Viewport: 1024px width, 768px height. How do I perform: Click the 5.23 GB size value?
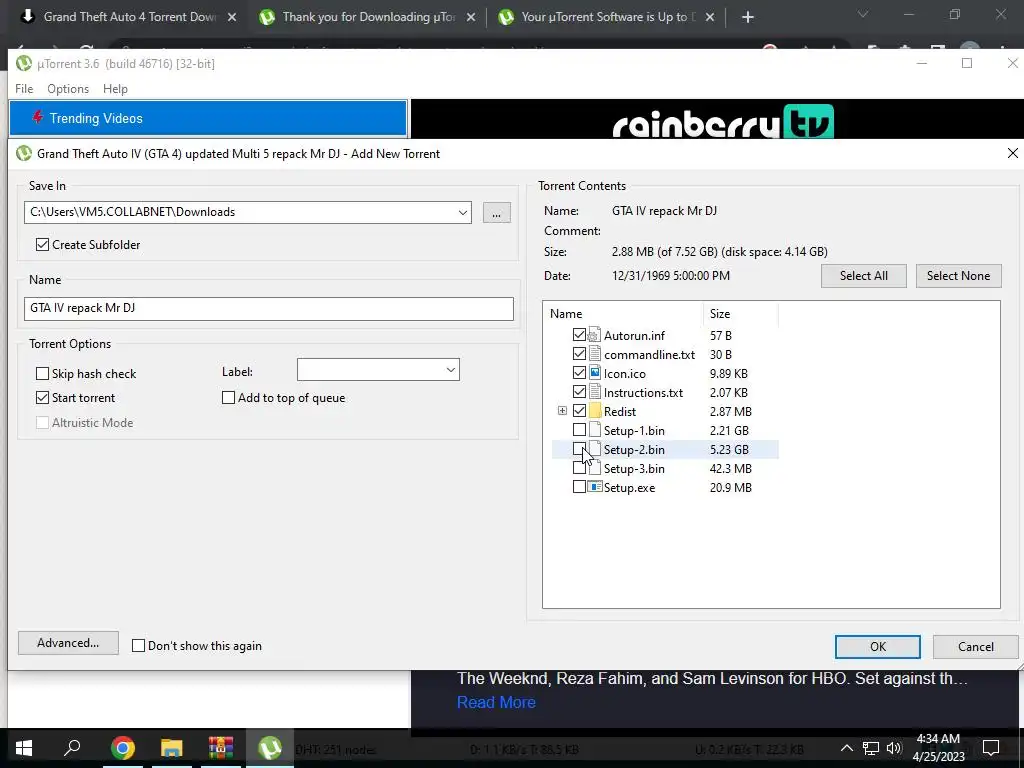[729, 449]
